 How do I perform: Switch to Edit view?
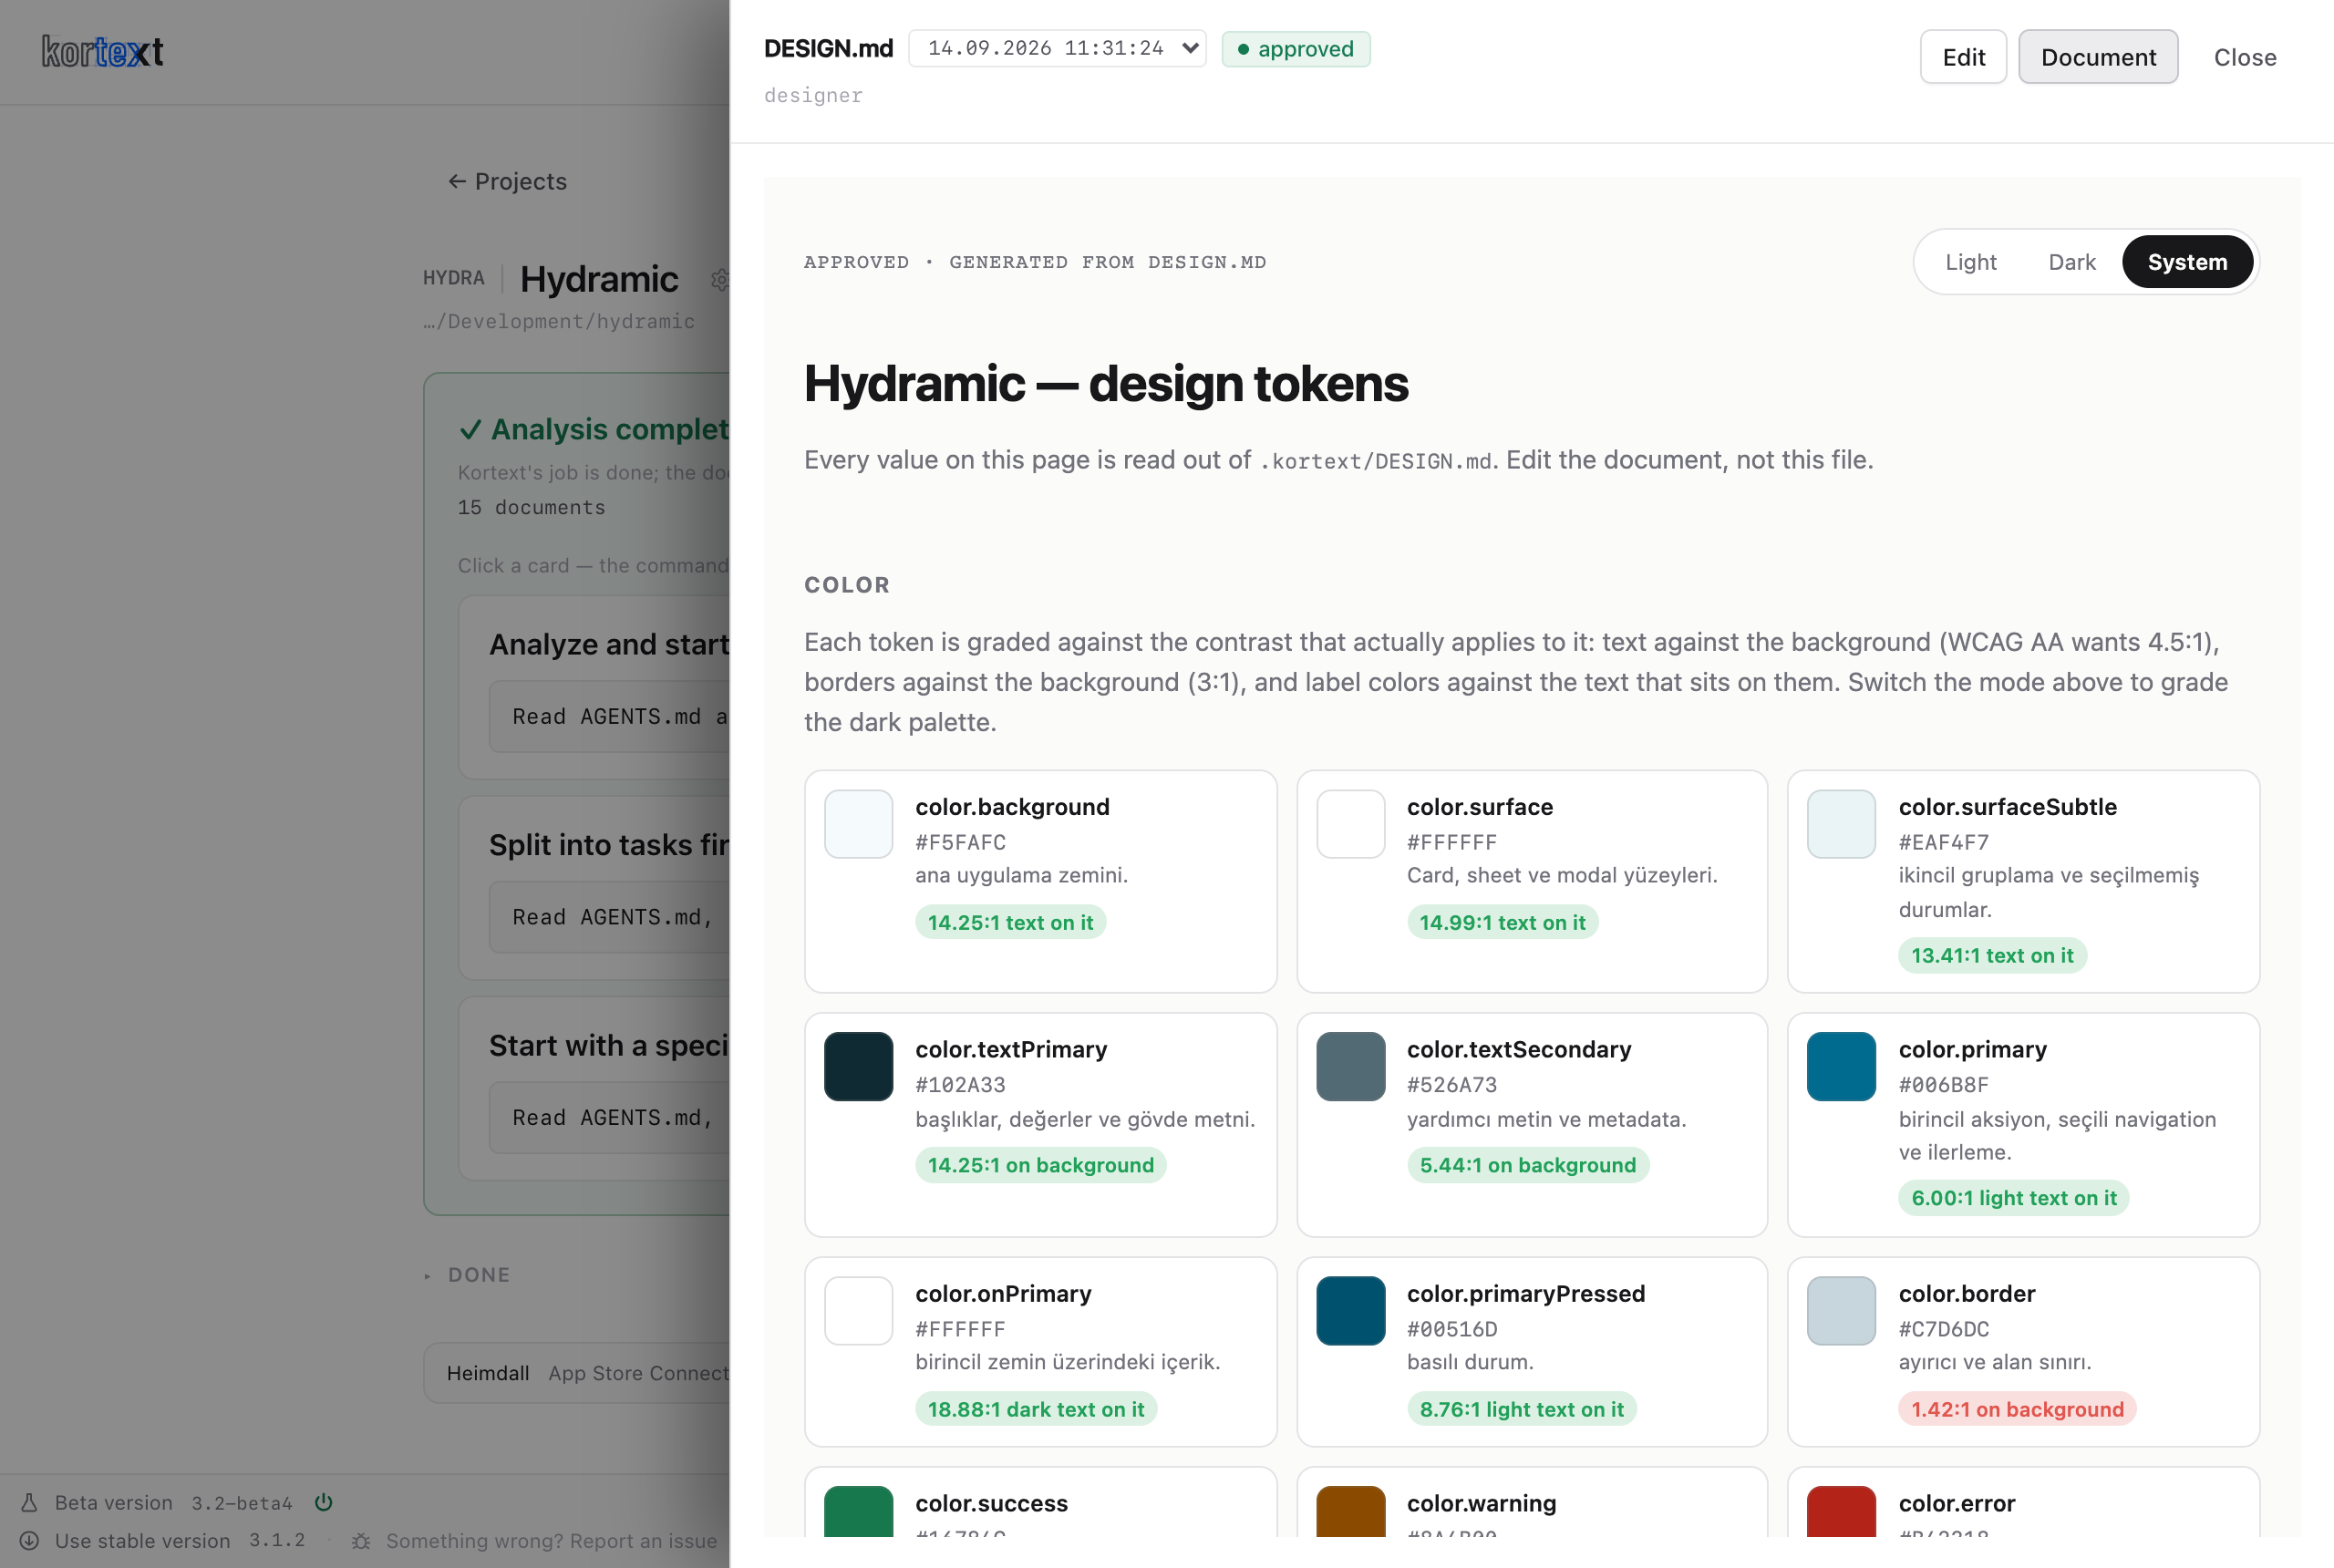(x=1963, y=57)
